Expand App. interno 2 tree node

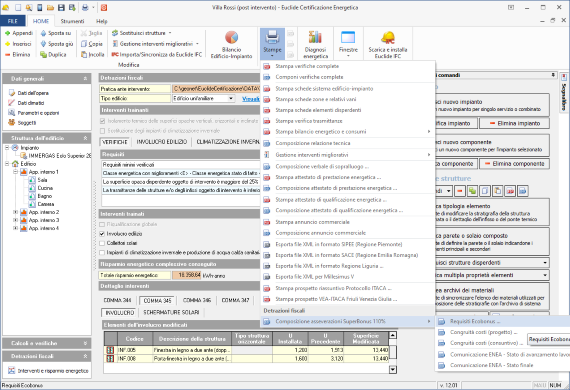click(x=15, y=212)
